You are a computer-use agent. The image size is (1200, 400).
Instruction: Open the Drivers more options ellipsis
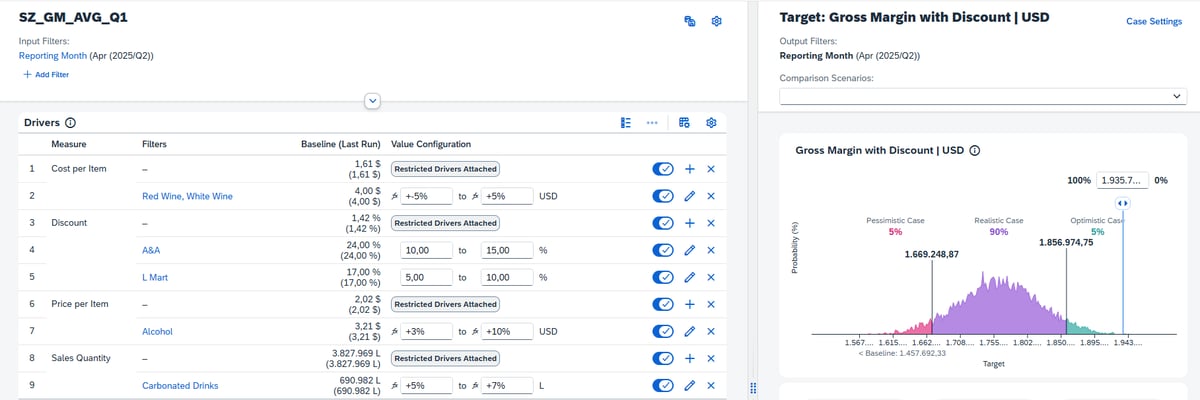[652, 123]
